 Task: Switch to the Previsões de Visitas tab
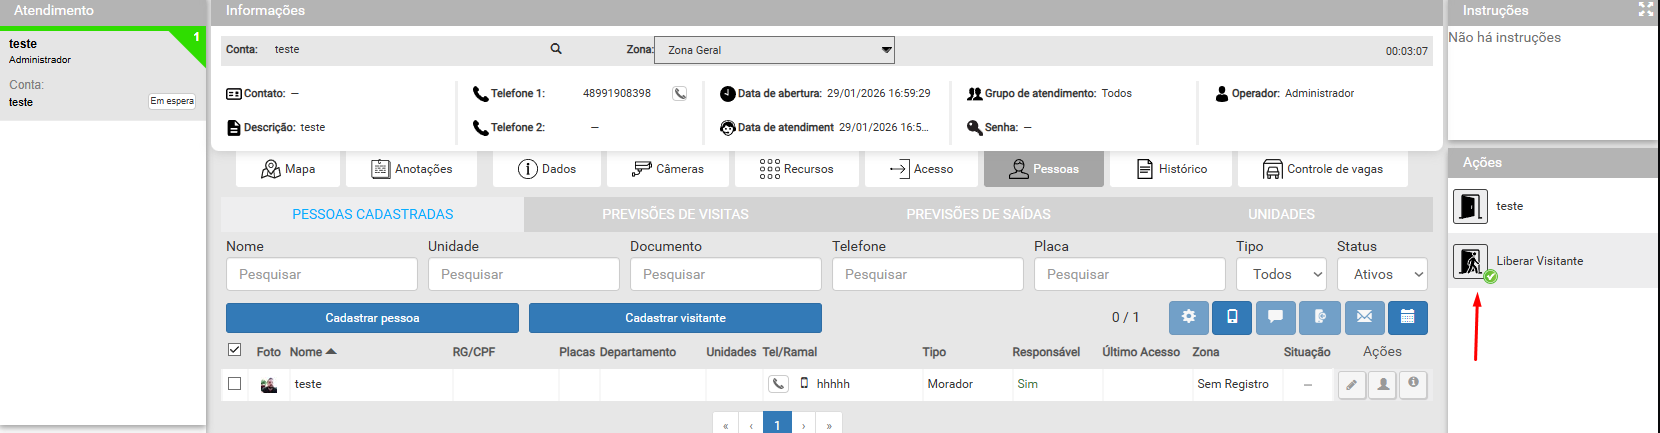pos(675,214)
